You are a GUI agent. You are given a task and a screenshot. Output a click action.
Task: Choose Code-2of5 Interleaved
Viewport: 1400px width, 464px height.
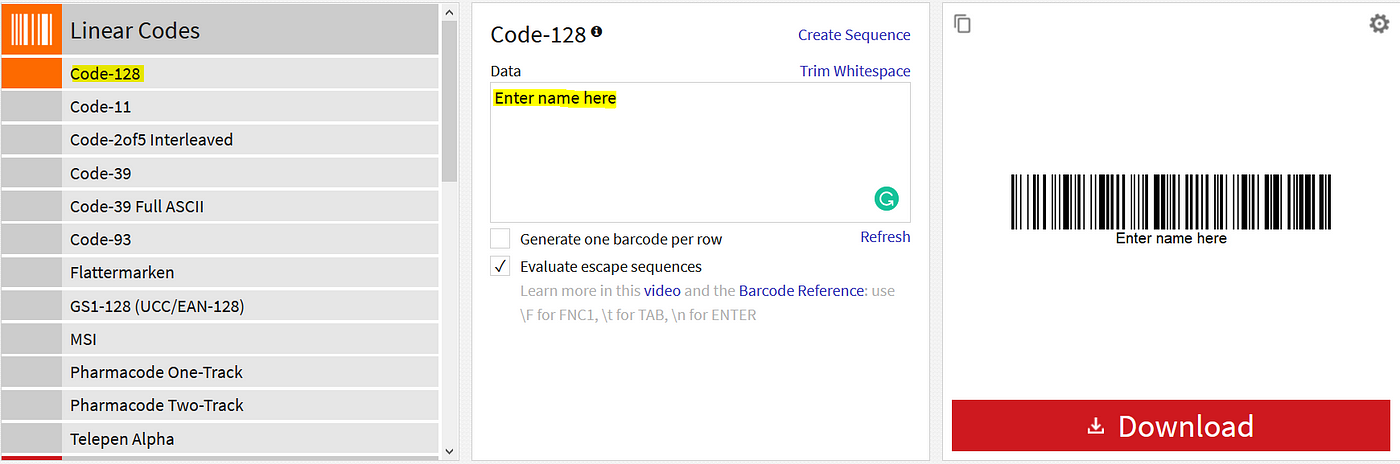220,140
